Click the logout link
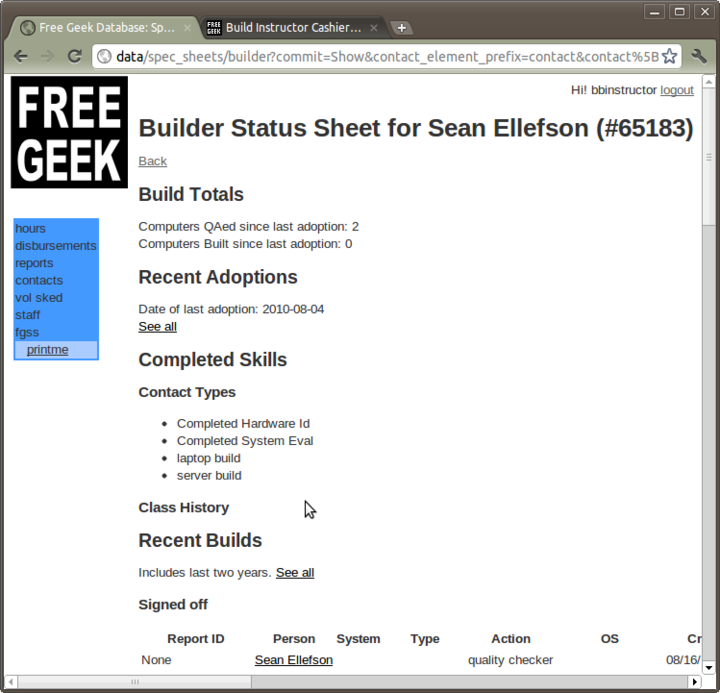720x693 pixels. click(x=677, y=90)
